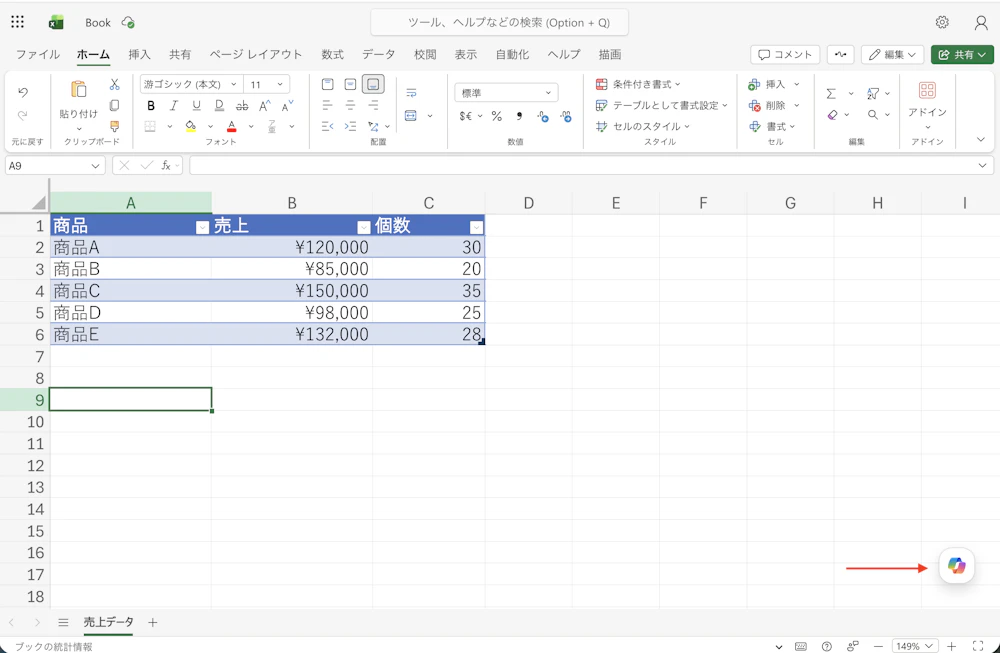Open the 商品 column filter dropdown
The height and width of the screenshot is (653, 1000).
pyautogui.click(x=202, y=227)
